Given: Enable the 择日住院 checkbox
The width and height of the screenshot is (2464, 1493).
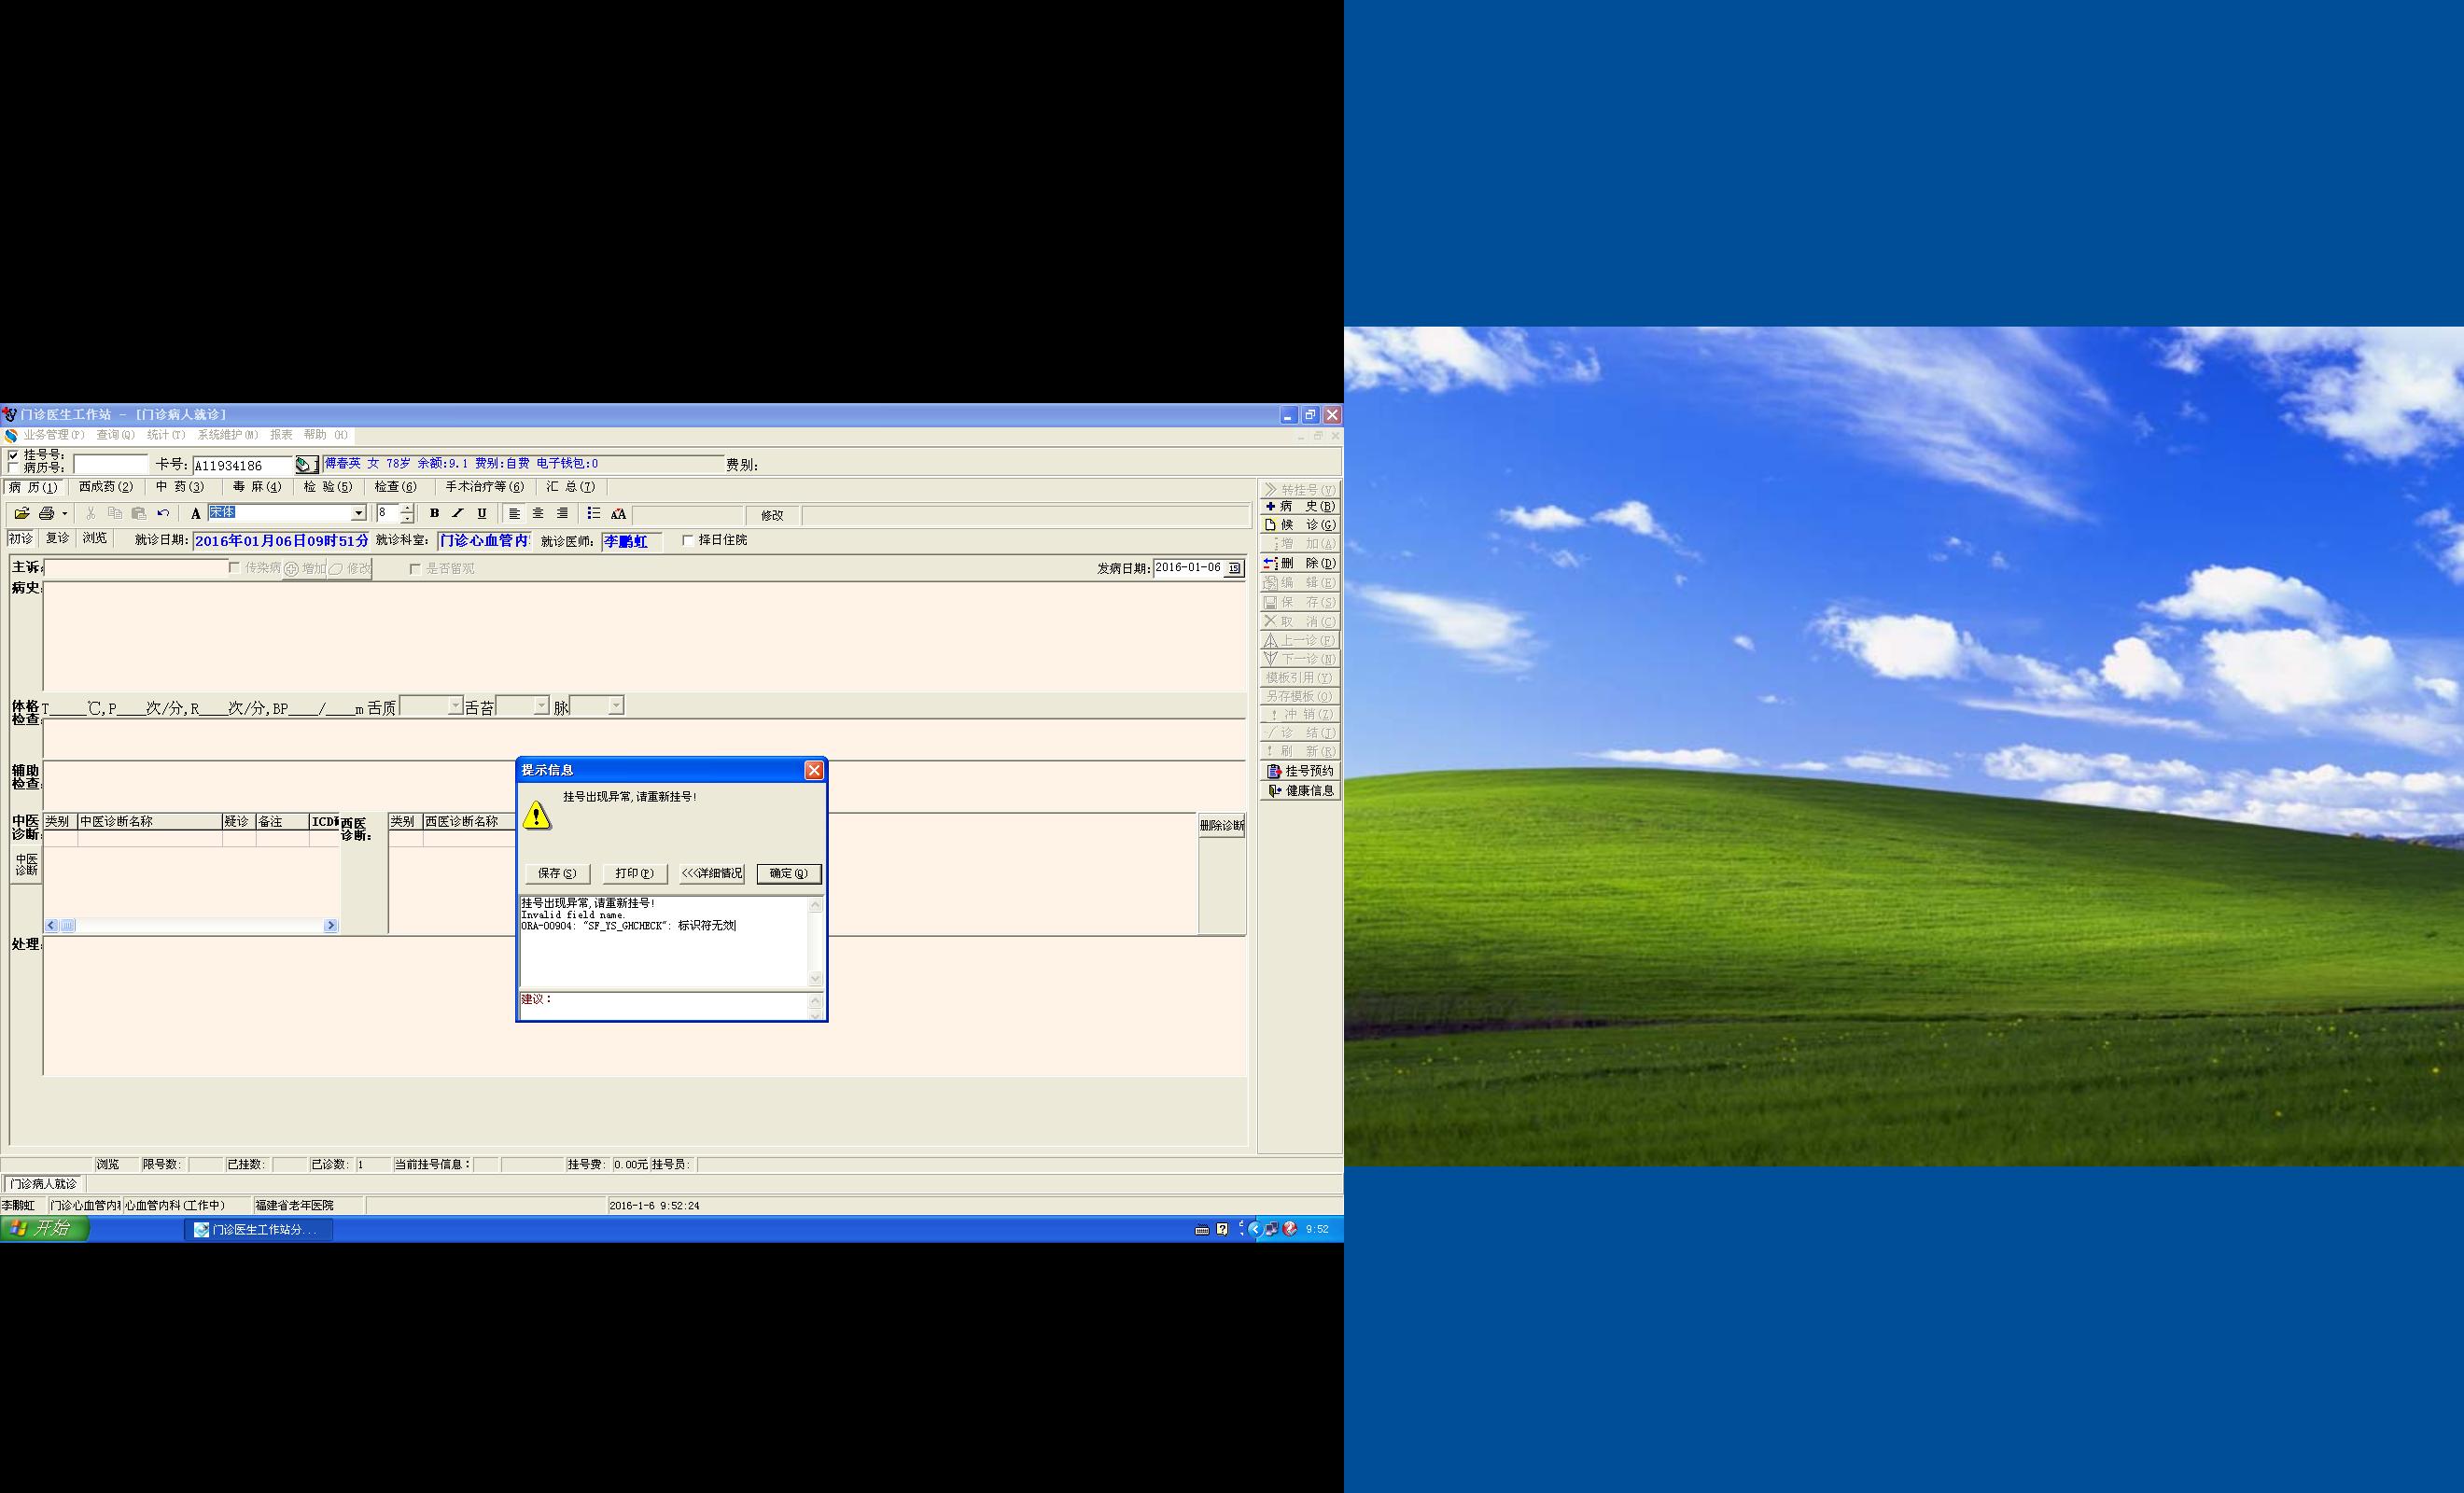Looking at the screenshot, I should tap(688, 540).
